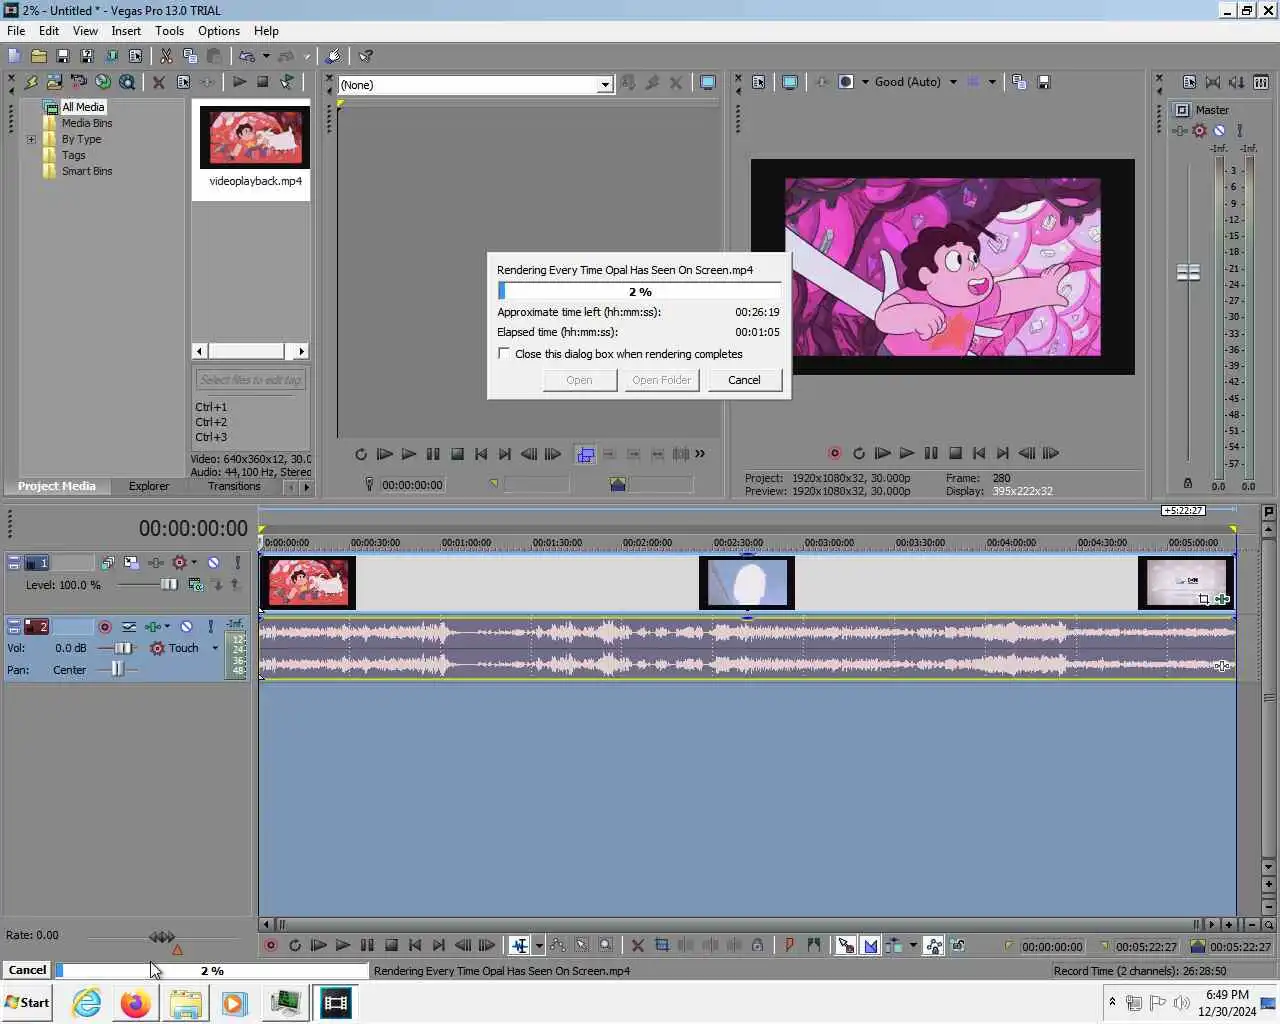Select All Media in the media tree
Screen dimensions: 1280x1024
[83, 107]
